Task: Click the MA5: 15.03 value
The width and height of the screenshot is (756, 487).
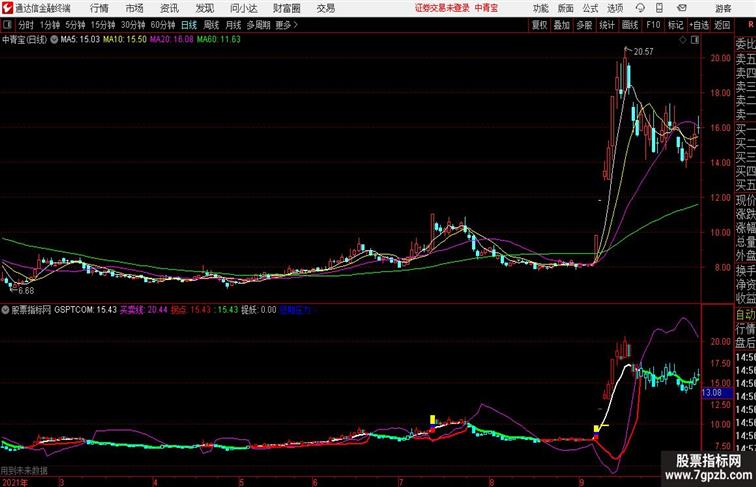Action: [80, 40]
